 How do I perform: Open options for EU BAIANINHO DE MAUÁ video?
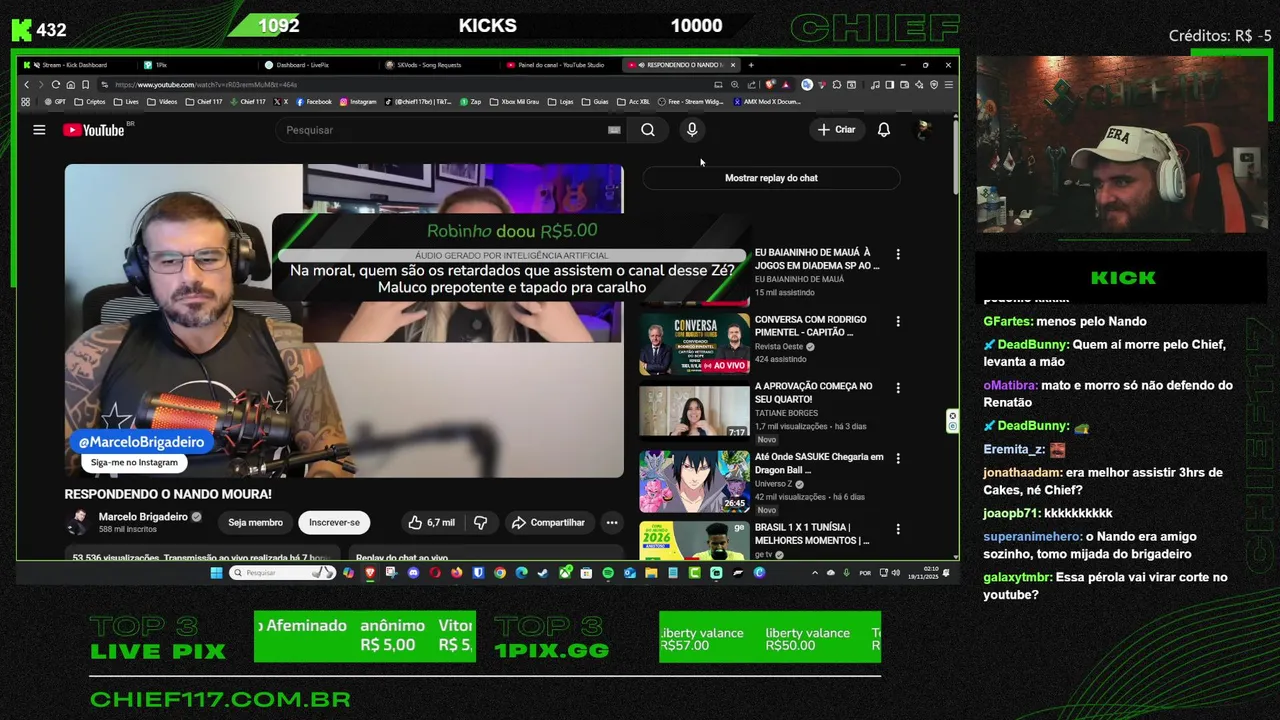coord(898,255)
